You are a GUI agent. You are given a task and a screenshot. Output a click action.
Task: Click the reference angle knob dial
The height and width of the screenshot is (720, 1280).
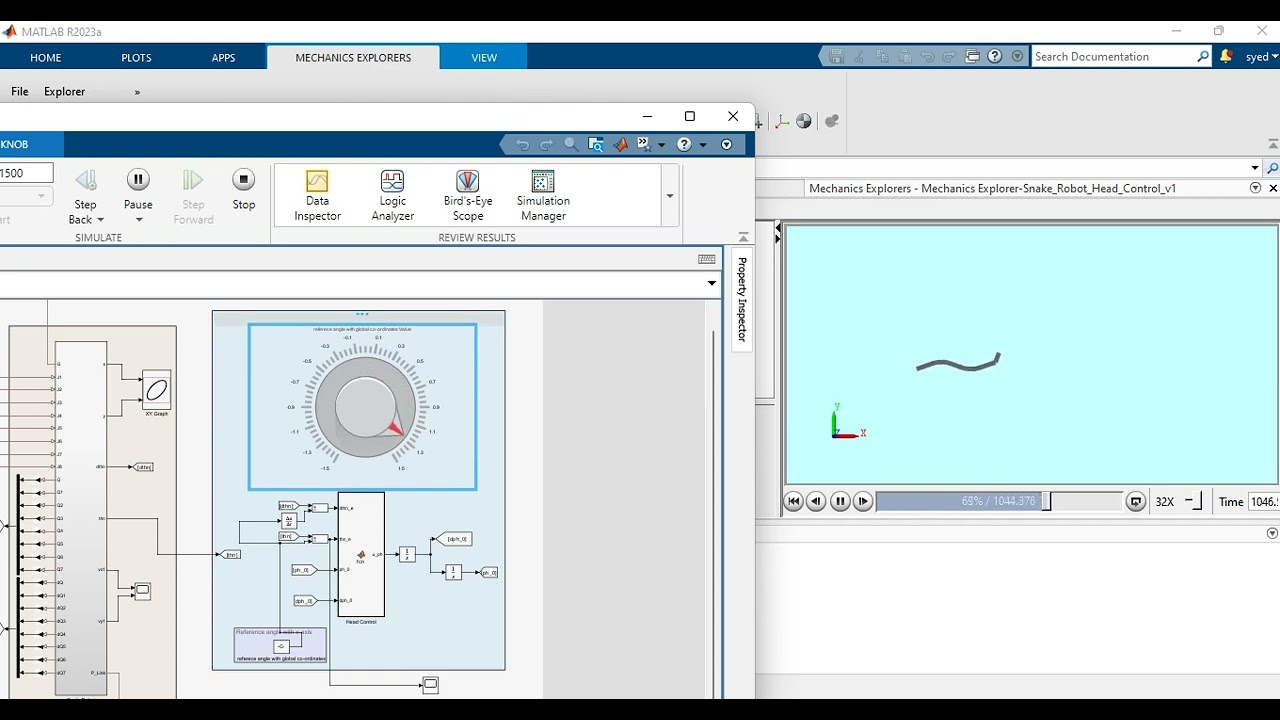pyautogui.click(x=366, y=407)
